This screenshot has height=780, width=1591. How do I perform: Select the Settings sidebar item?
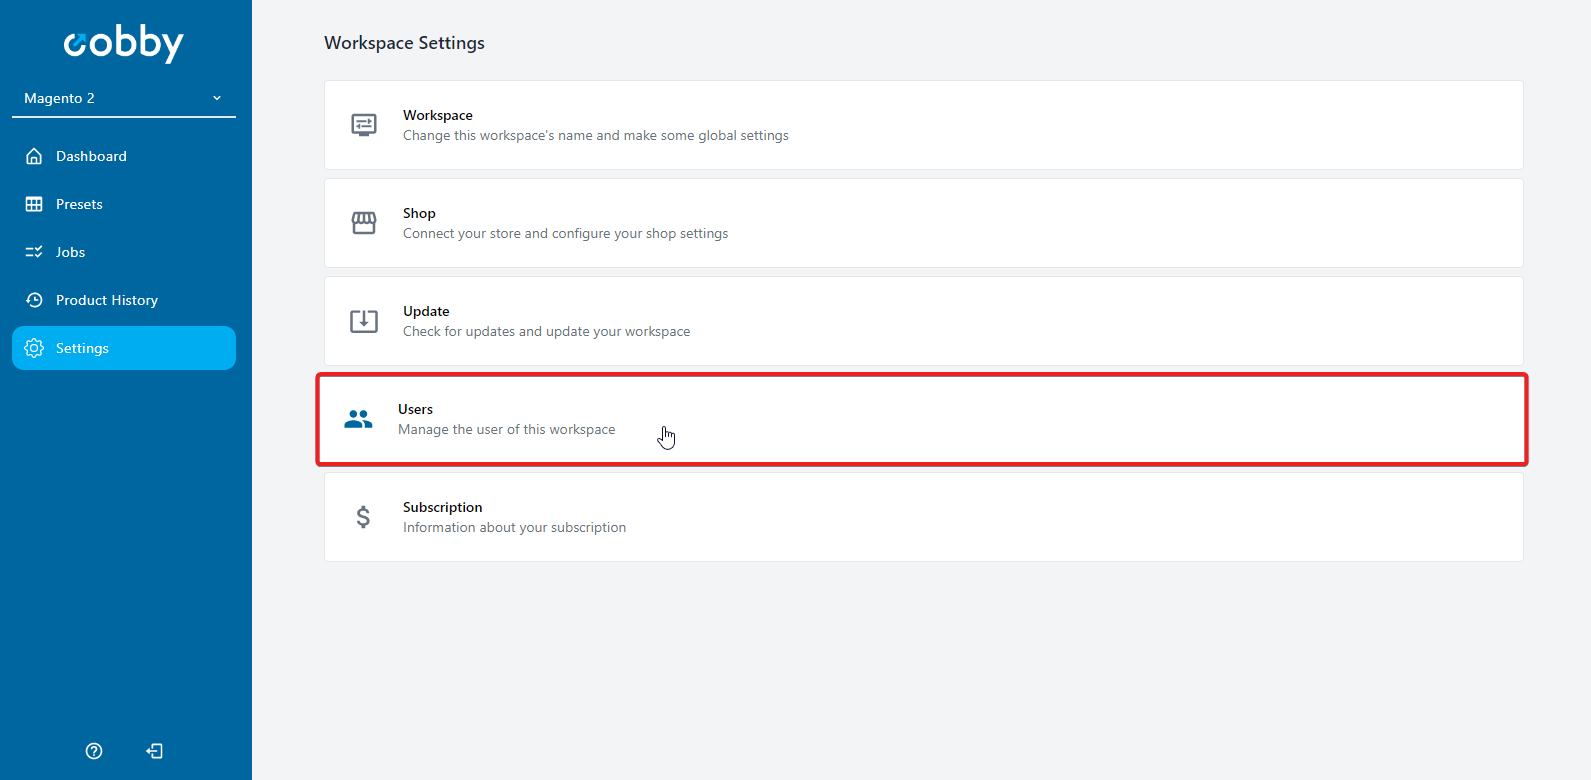[x=124, y=348]
